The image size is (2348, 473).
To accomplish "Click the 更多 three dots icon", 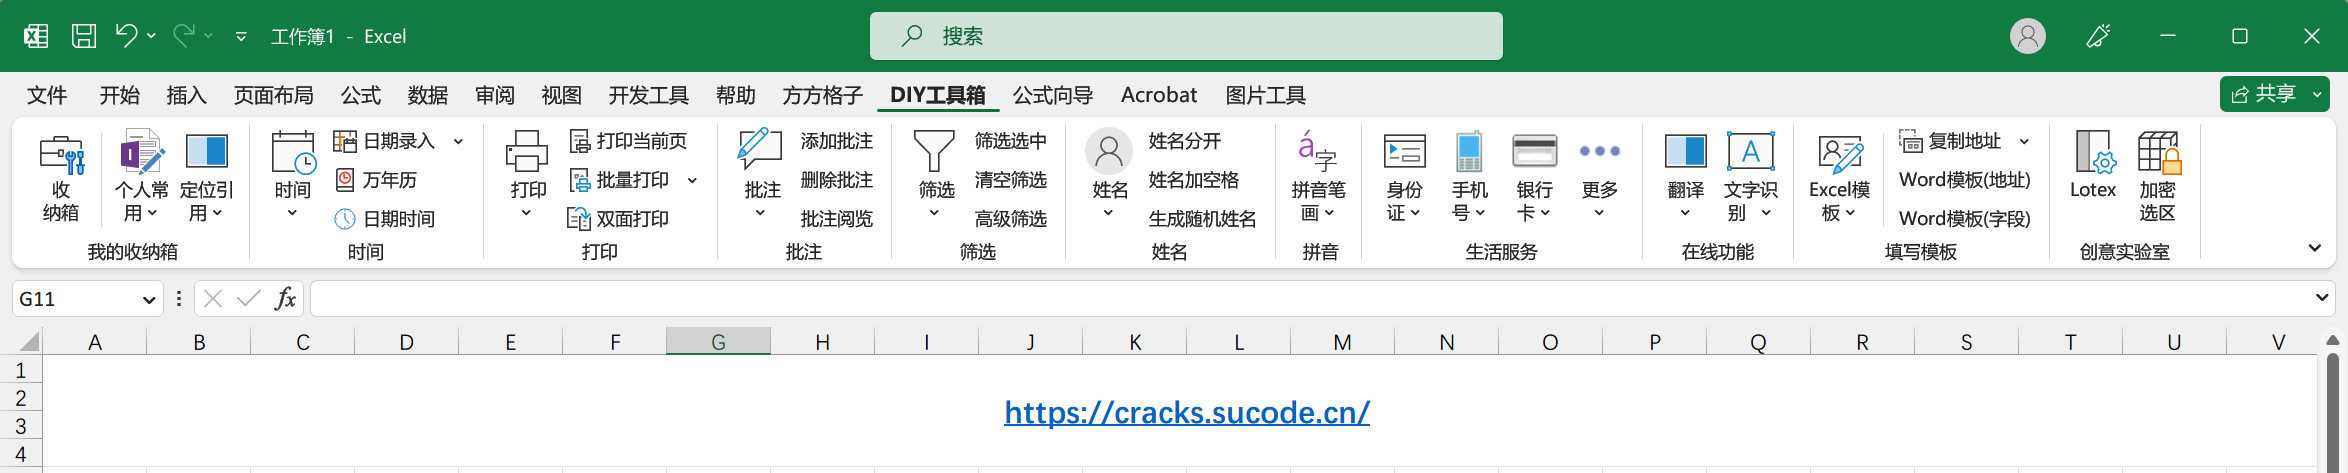I will click(x=1599, y=151).
